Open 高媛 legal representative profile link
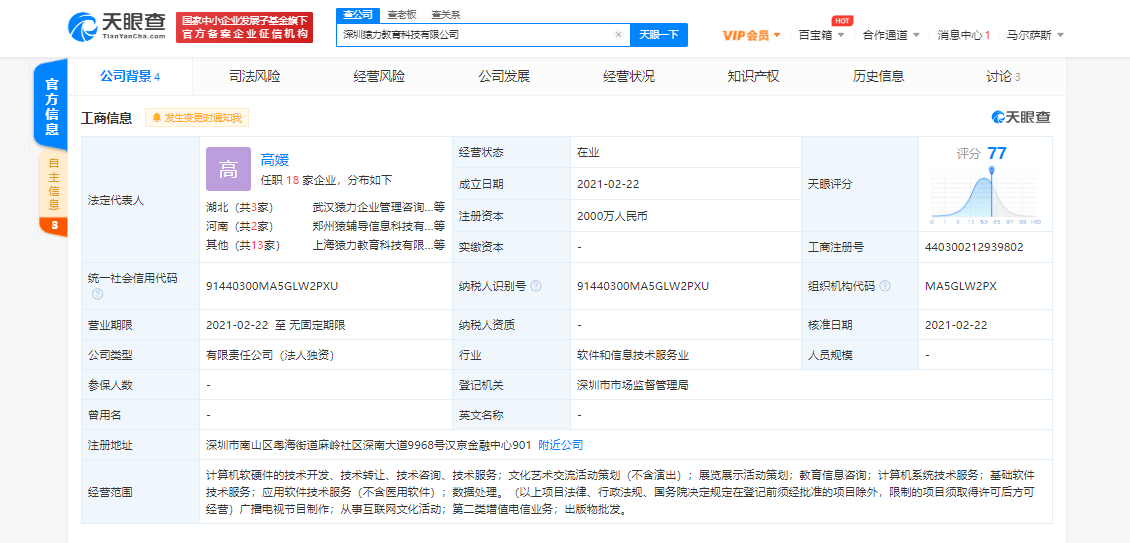 click(x=274, y=160)
